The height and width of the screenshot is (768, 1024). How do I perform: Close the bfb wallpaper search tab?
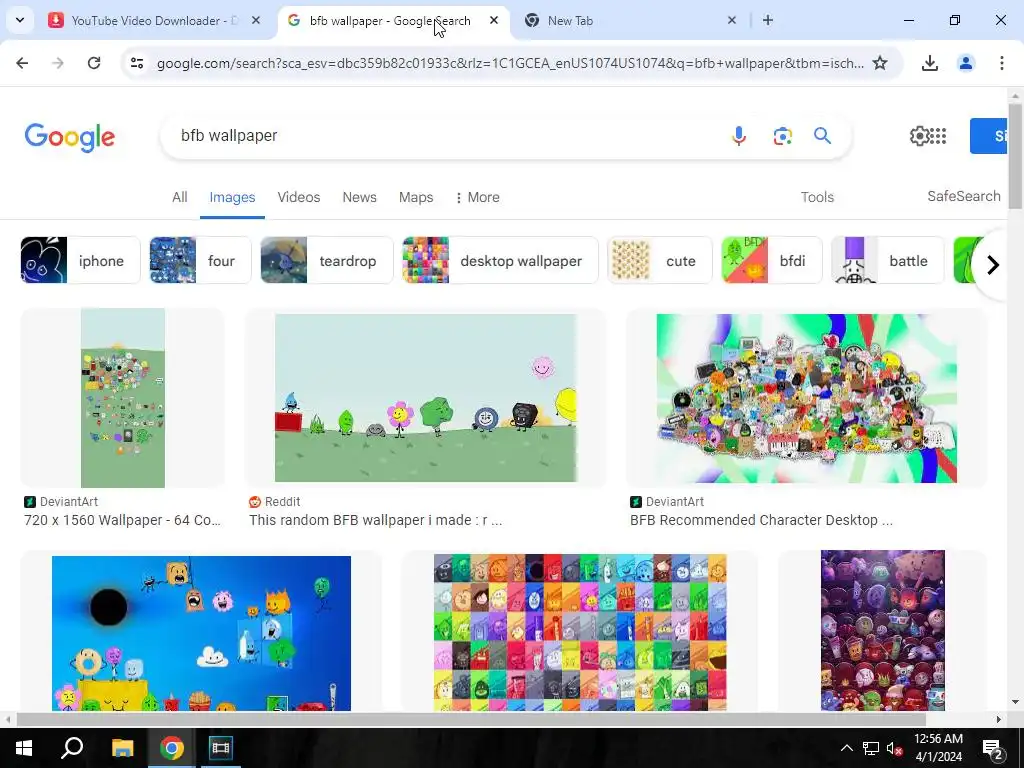[x=494, y=20]
